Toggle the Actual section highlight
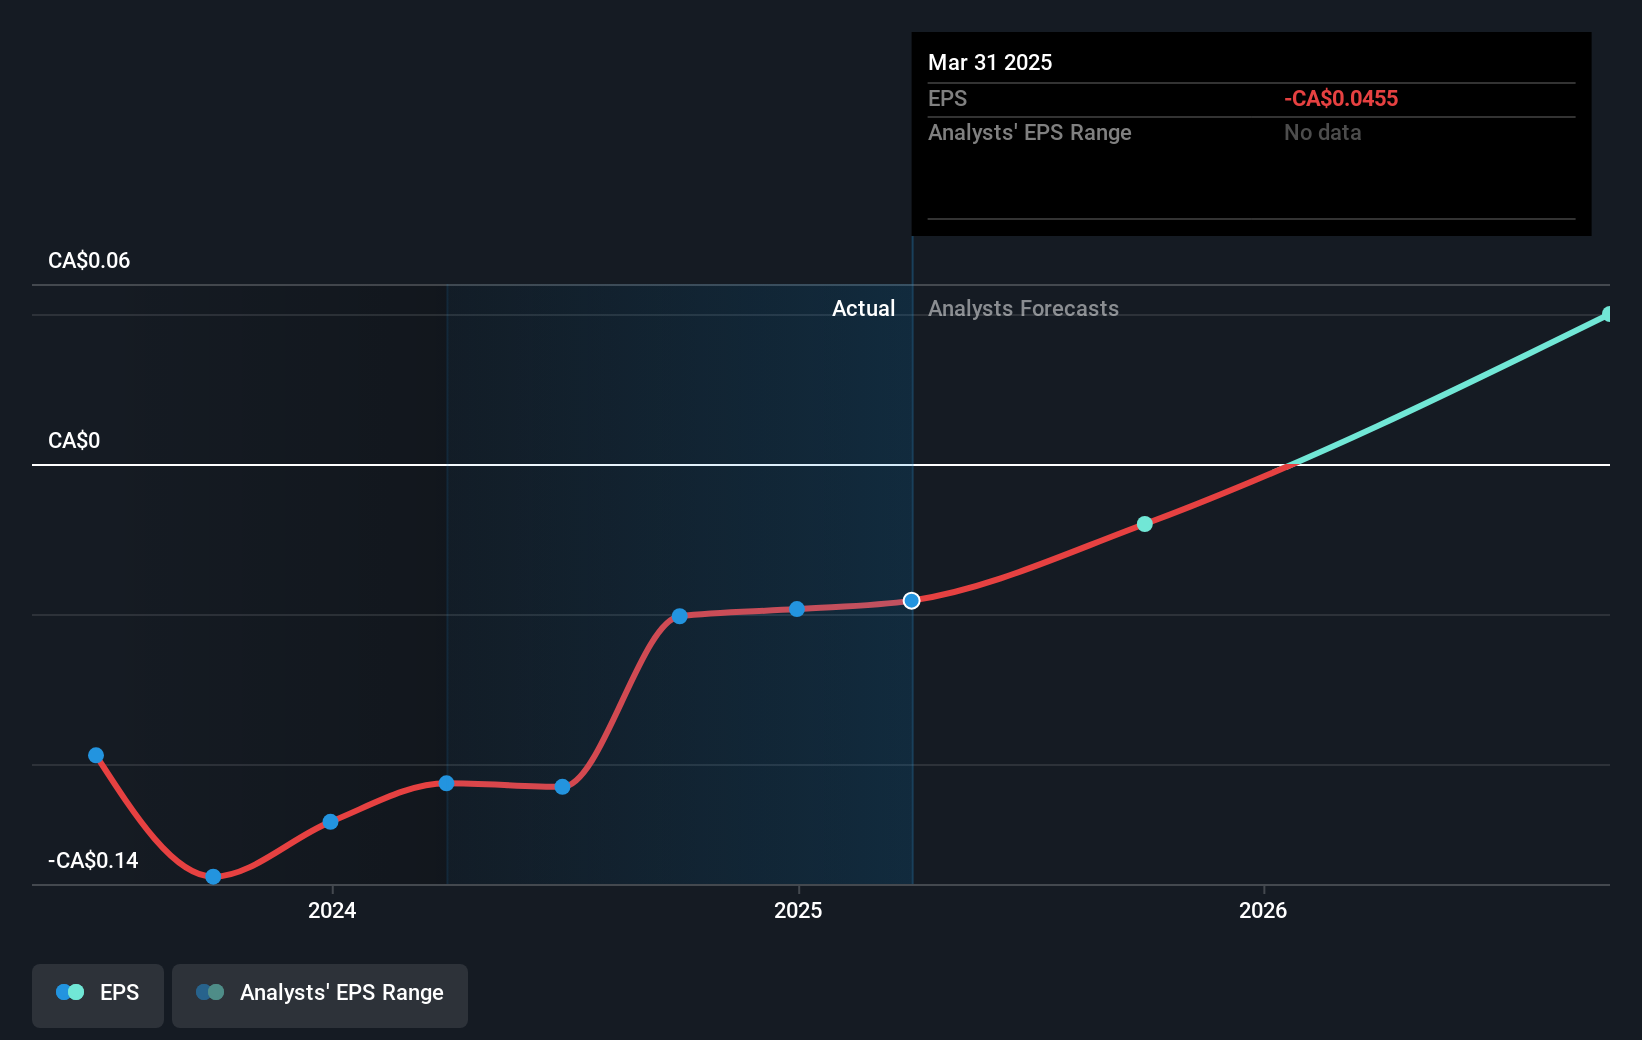The height and width of the screenshot is (1040, 1642). [864, 308]
